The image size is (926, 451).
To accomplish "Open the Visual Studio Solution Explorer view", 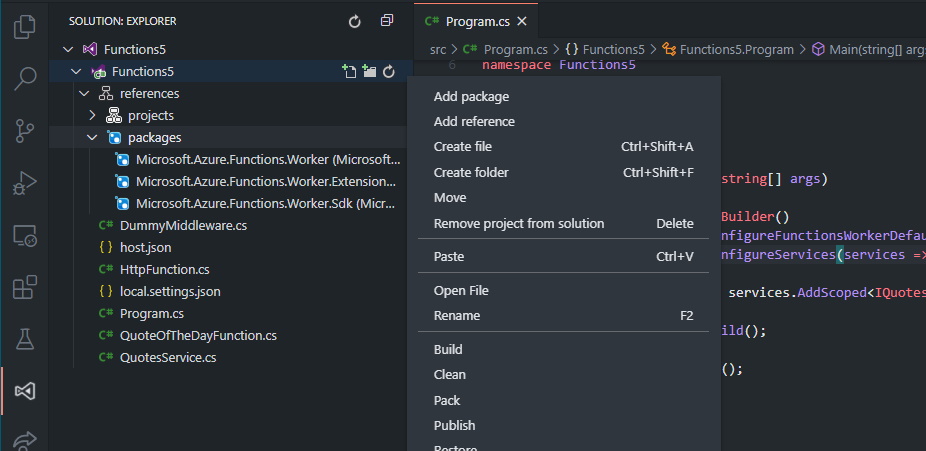I will (24, 391).
